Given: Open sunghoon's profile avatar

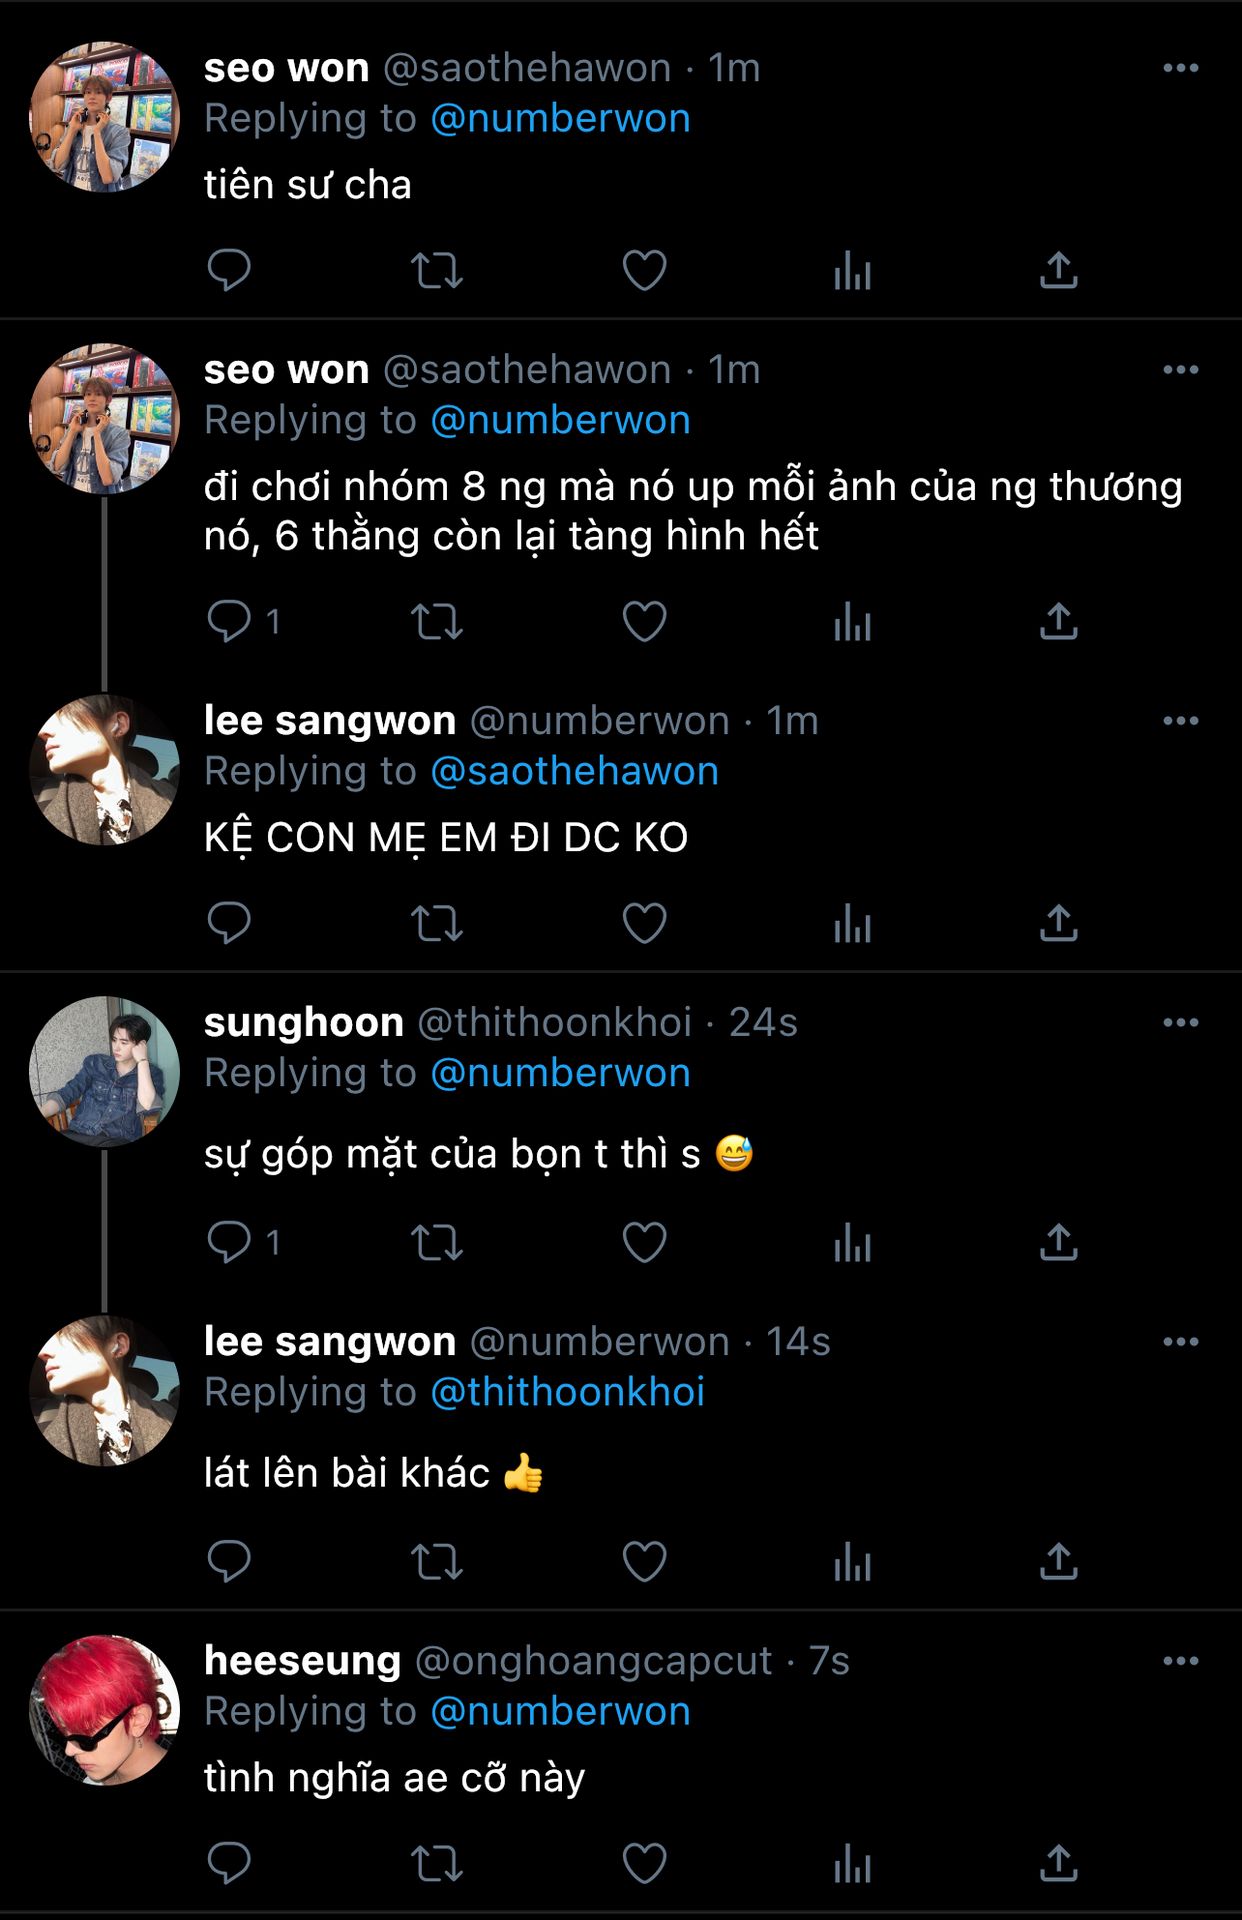Looking at the screenshot, I should coord(104,1071).
